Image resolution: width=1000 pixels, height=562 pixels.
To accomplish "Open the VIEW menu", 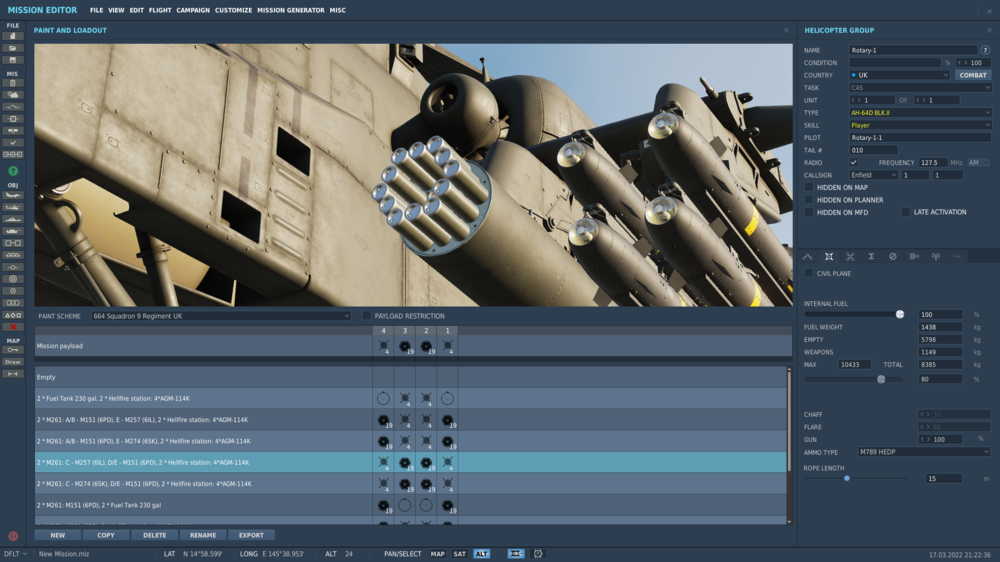I will (116, 10).
